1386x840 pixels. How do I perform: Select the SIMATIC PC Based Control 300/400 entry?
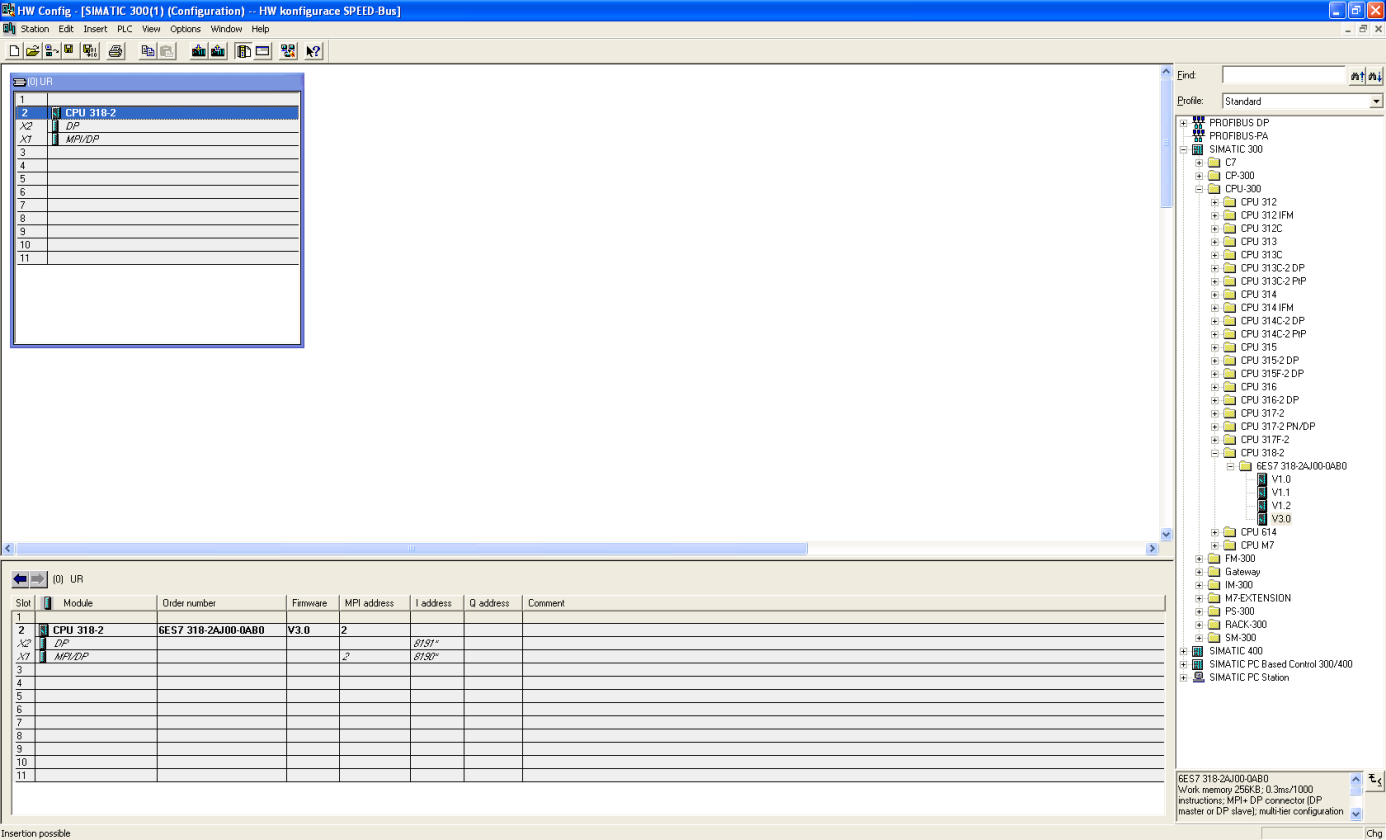point(1280,664)
